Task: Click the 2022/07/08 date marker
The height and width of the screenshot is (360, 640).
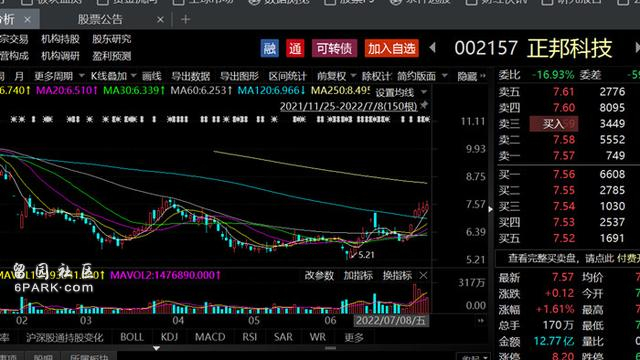Action: pos(391,320)
